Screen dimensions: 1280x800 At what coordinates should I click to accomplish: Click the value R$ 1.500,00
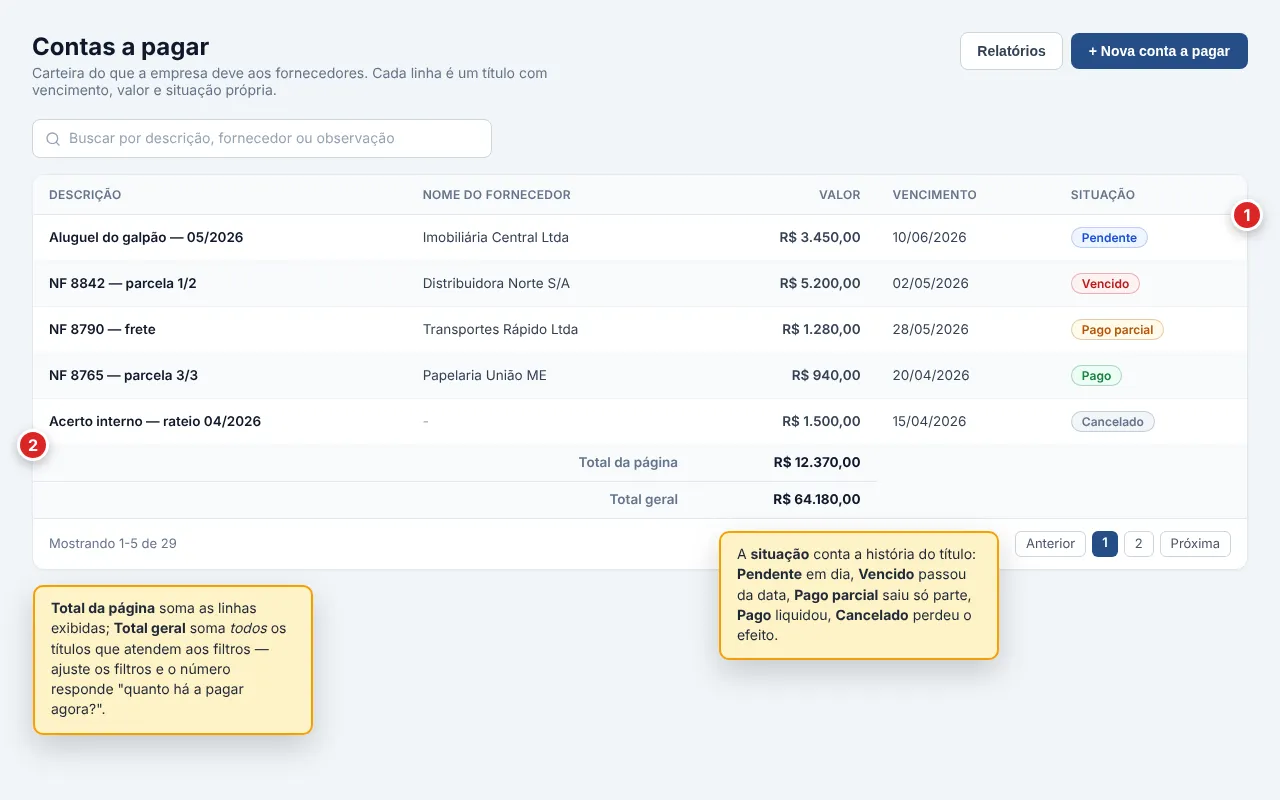(x=821, y=422)
